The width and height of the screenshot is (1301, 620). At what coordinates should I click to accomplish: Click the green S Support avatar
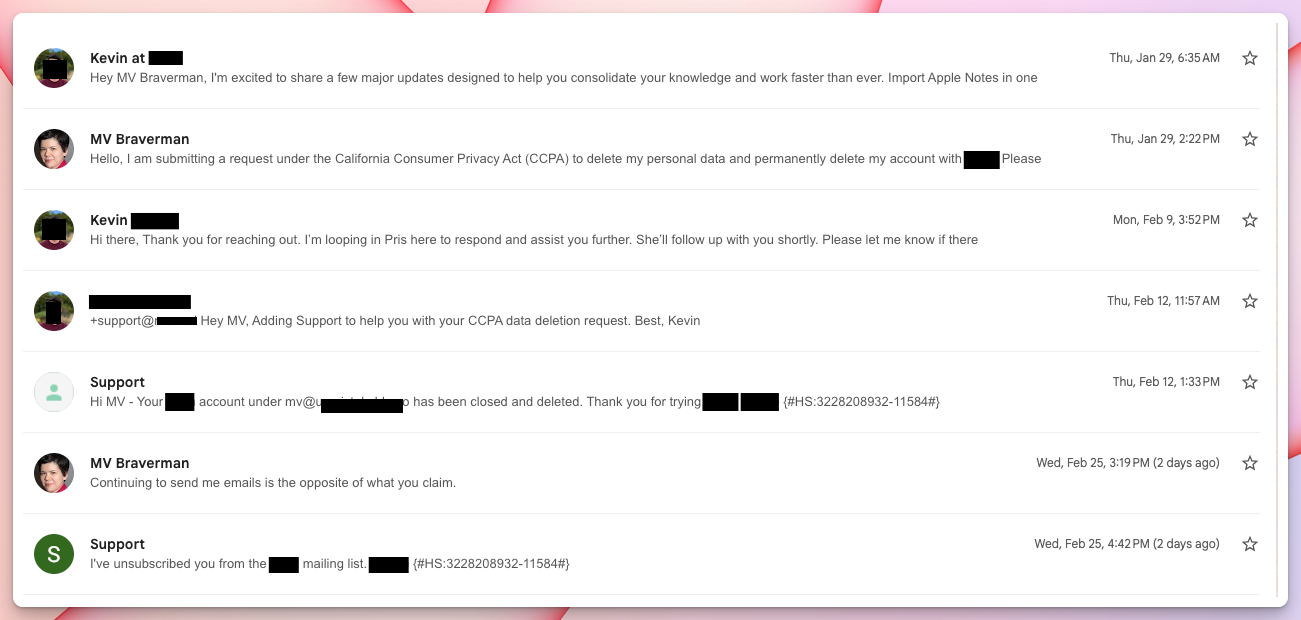54,554
